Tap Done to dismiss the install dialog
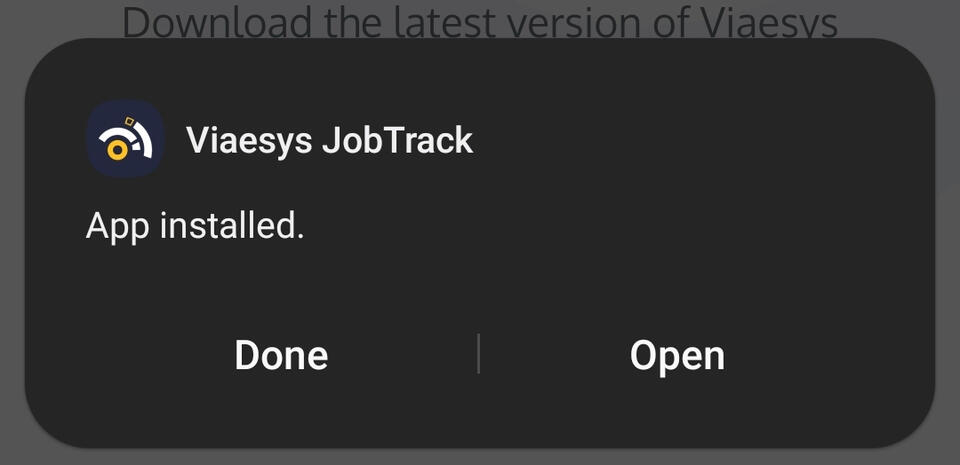The height and width of the screenshot is (465, 960). point(281,355)
